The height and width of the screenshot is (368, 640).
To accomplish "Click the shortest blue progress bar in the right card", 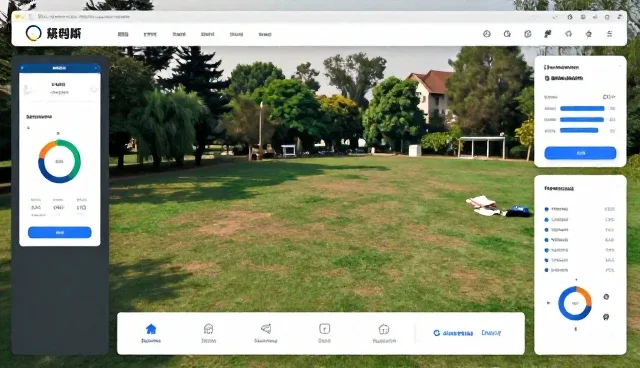I will tap(579, 131).
